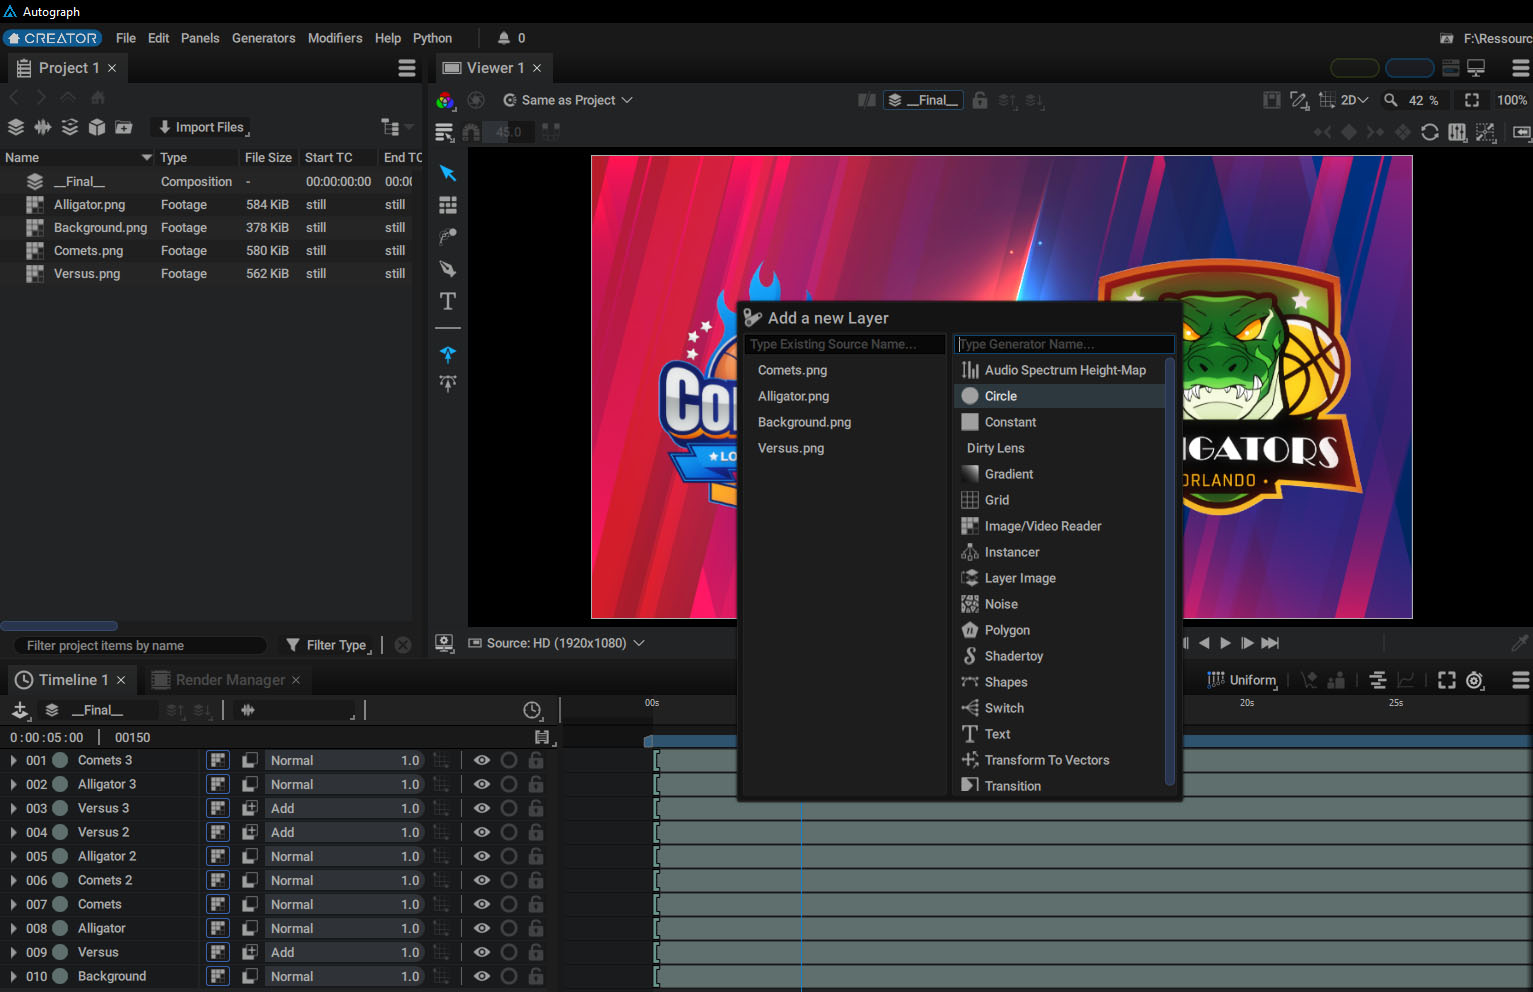Click the color channels icon in viewer
Viewport: 1533px width, 992px height.
(445, 100)
